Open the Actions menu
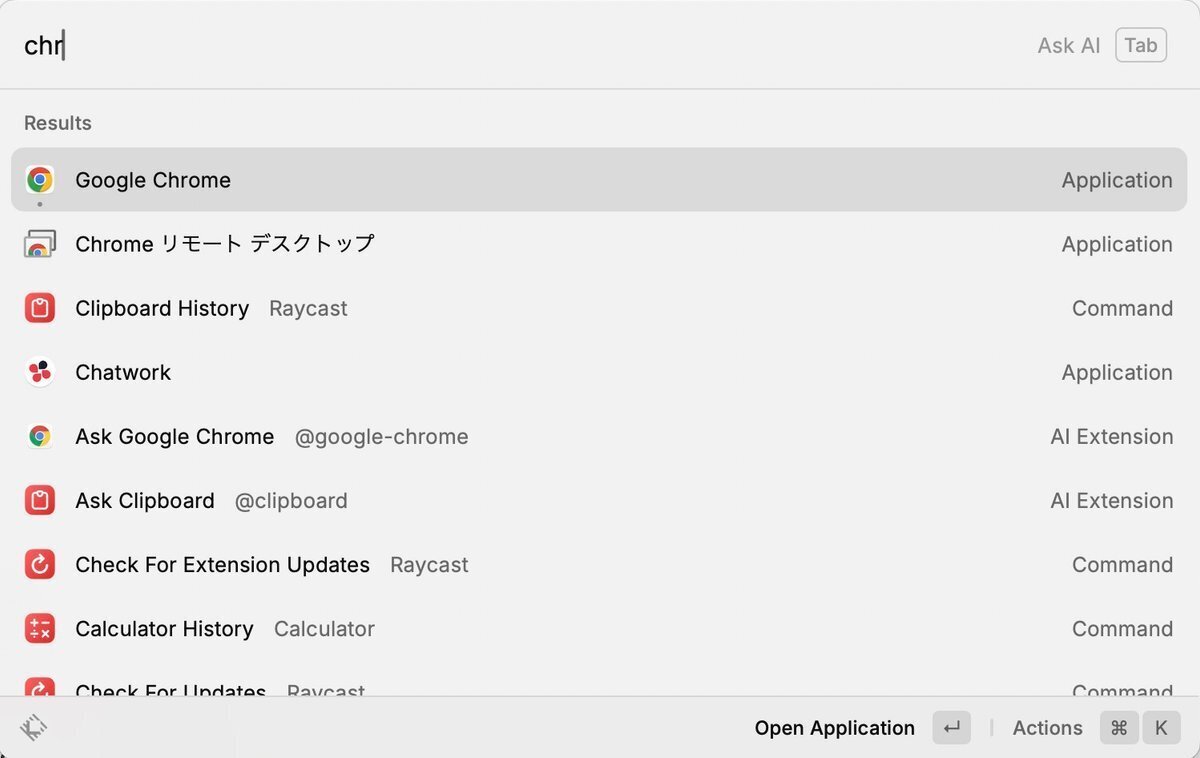Screen dimensions: 1200x758 coord(1047,728)
